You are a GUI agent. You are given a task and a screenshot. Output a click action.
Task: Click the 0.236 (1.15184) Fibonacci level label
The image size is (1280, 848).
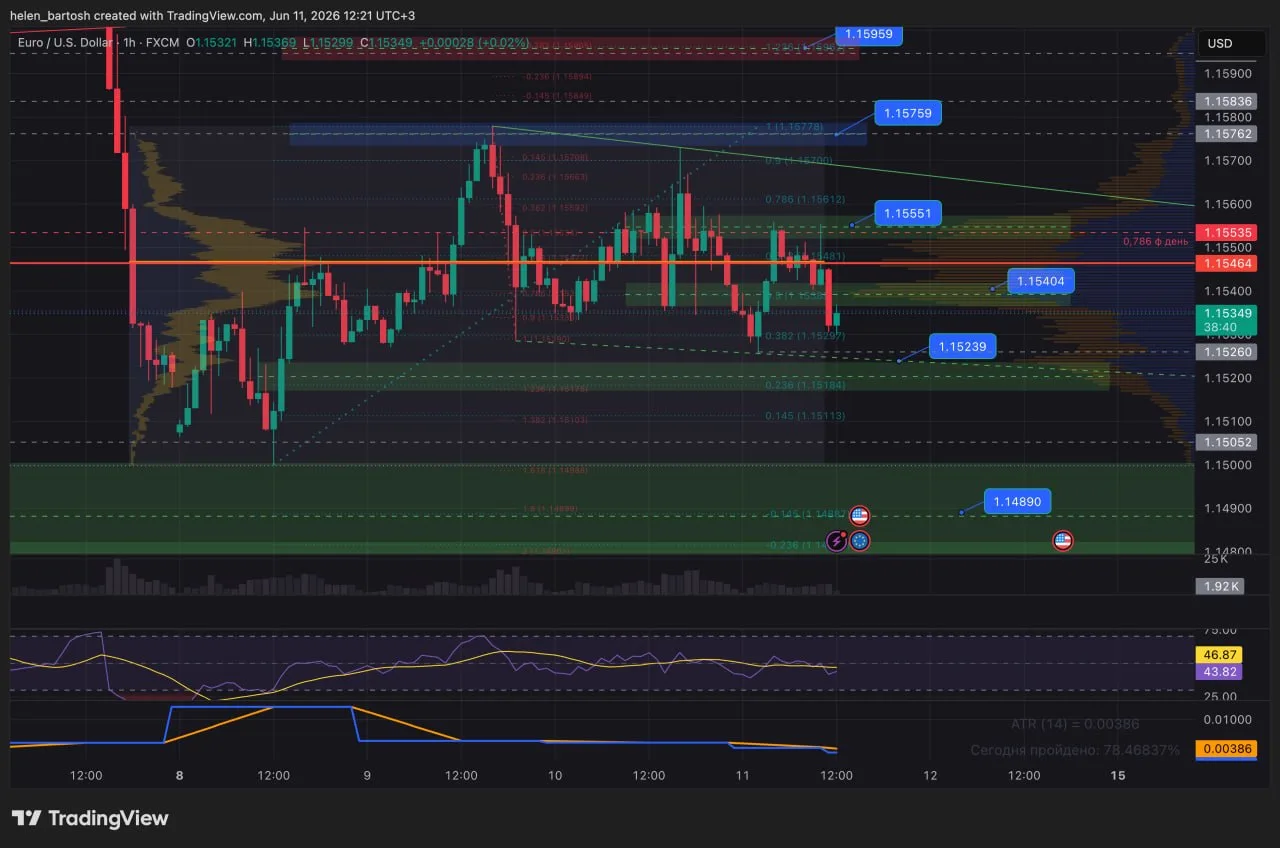click(x=805, y=385)
